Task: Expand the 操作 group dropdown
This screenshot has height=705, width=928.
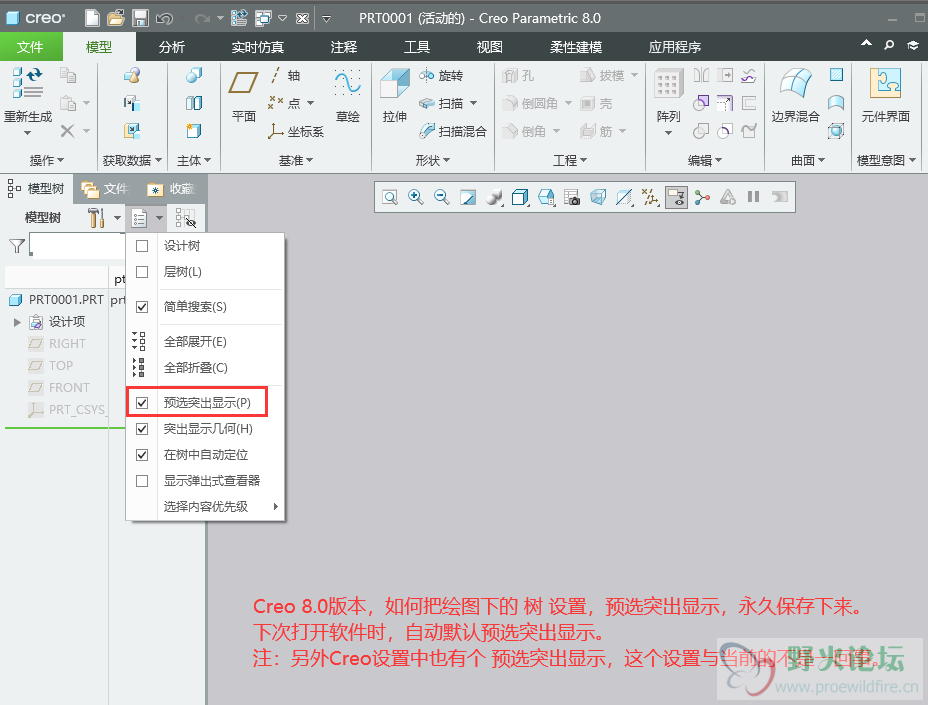Action: (47, 160)
